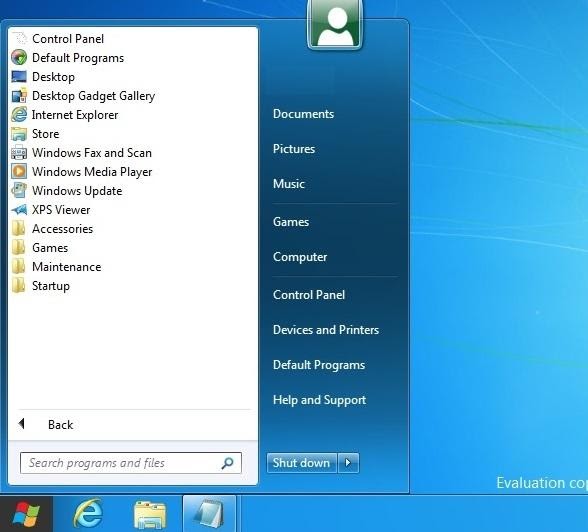The height and width of the screenshot is (532, 588).
Task: Expand the Accessories folder label
Action: pos(62,229)
